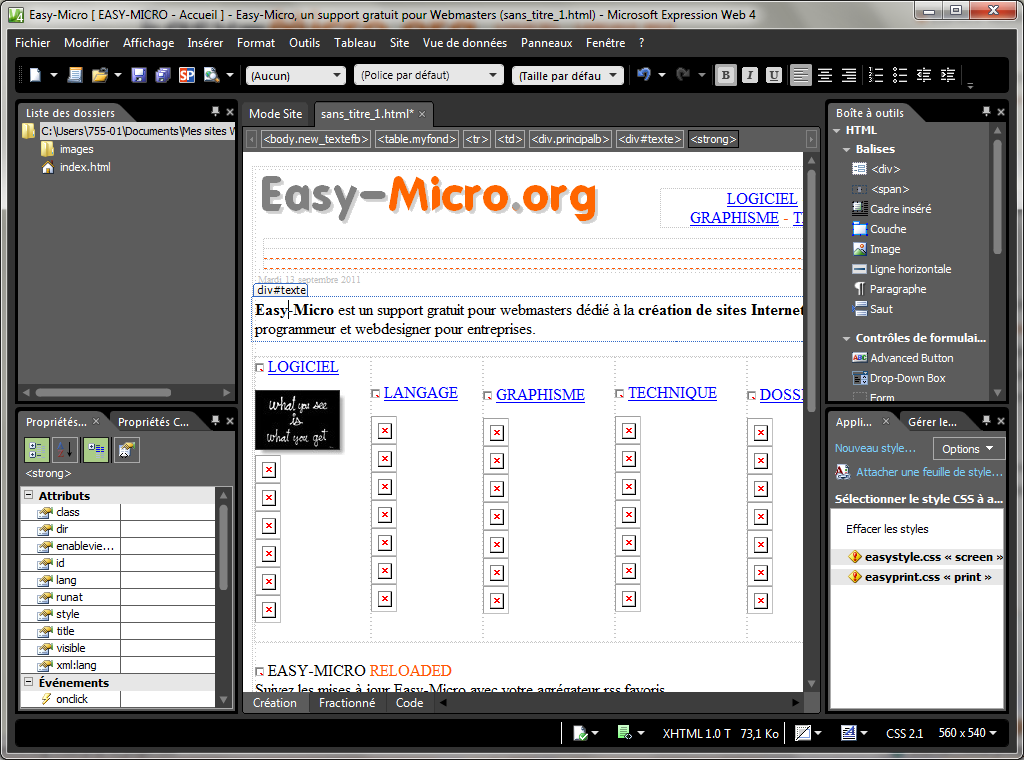Select Cadre inséré in the toolbox
Screen dimensions: 1024x760
pyautogui.click(x=901, y=209)
